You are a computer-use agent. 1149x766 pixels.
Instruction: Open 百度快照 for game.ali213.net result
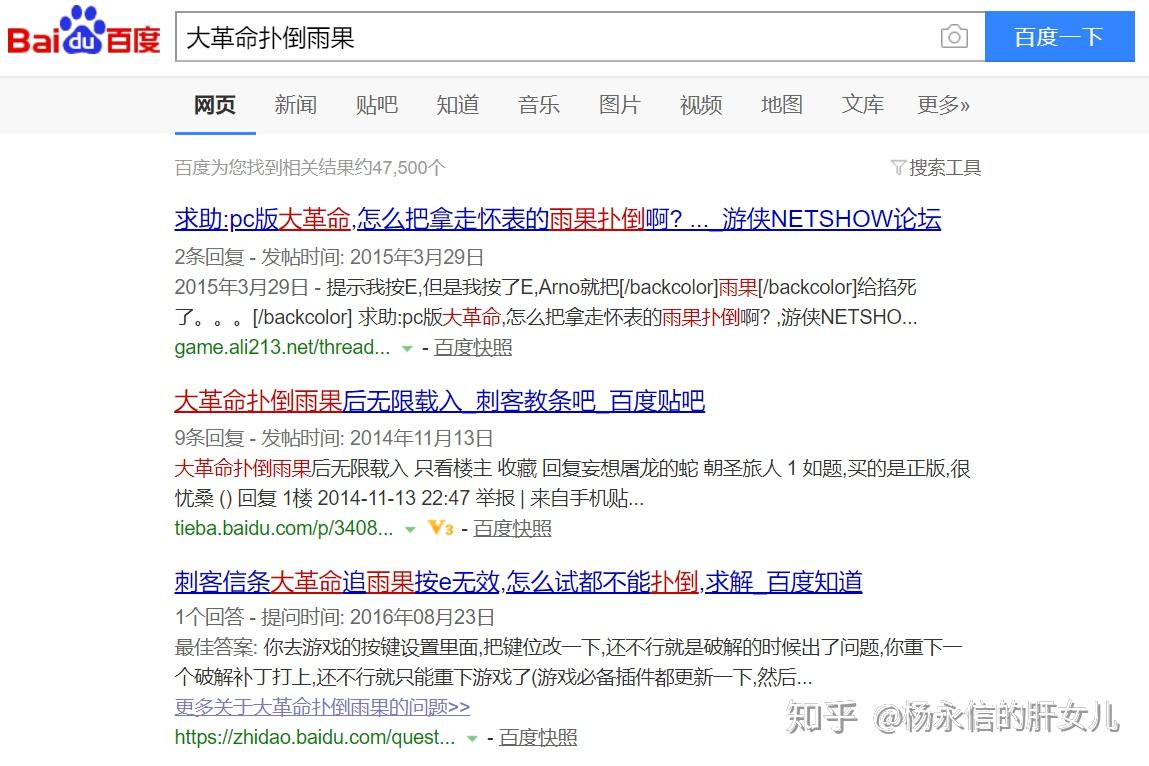pyautogui.click(x=473, y=347)
